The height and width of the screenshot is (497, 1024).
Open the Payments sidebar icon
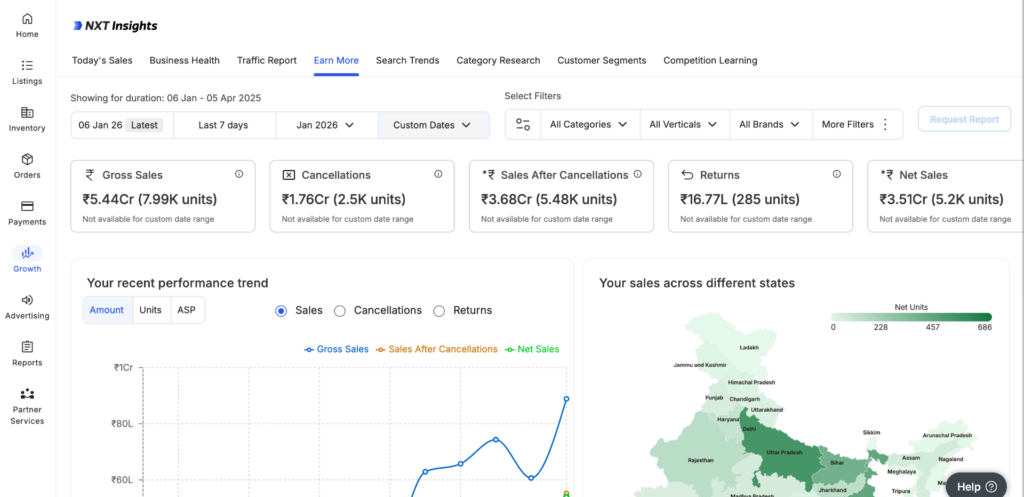[x=27, y=206]
